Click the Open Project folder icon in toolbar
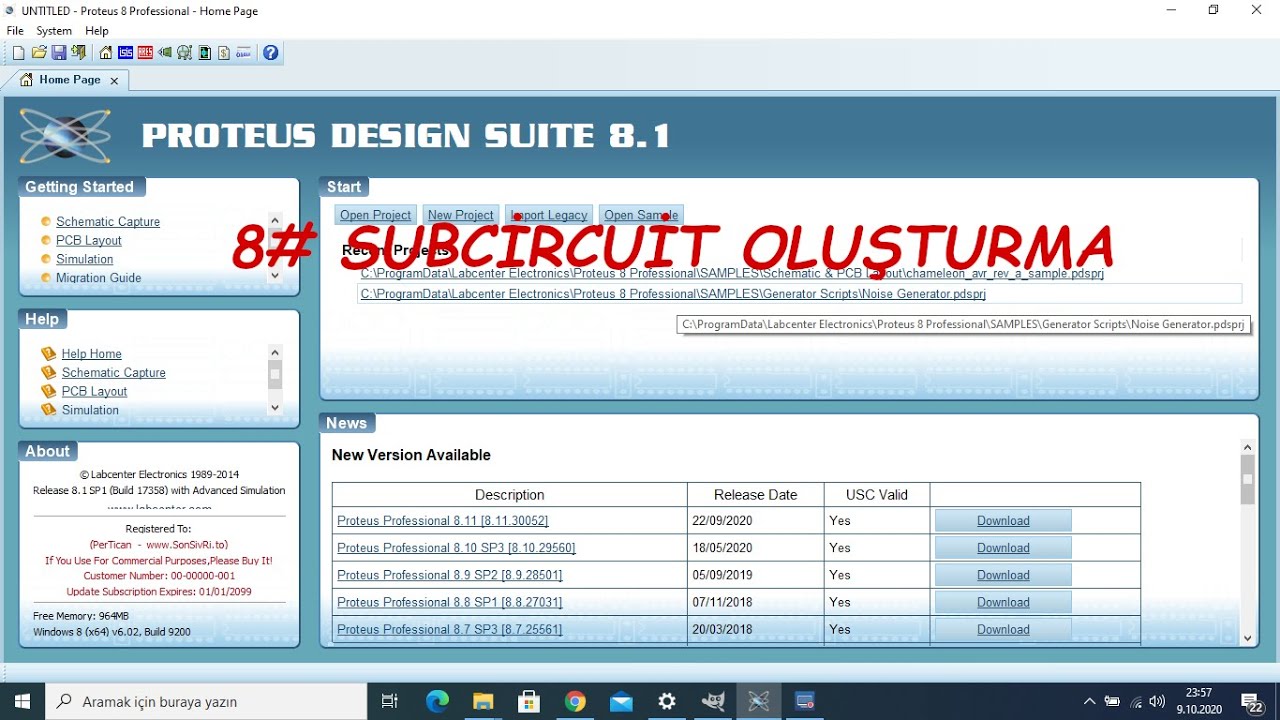1280x720 pixels. [39, 53]
